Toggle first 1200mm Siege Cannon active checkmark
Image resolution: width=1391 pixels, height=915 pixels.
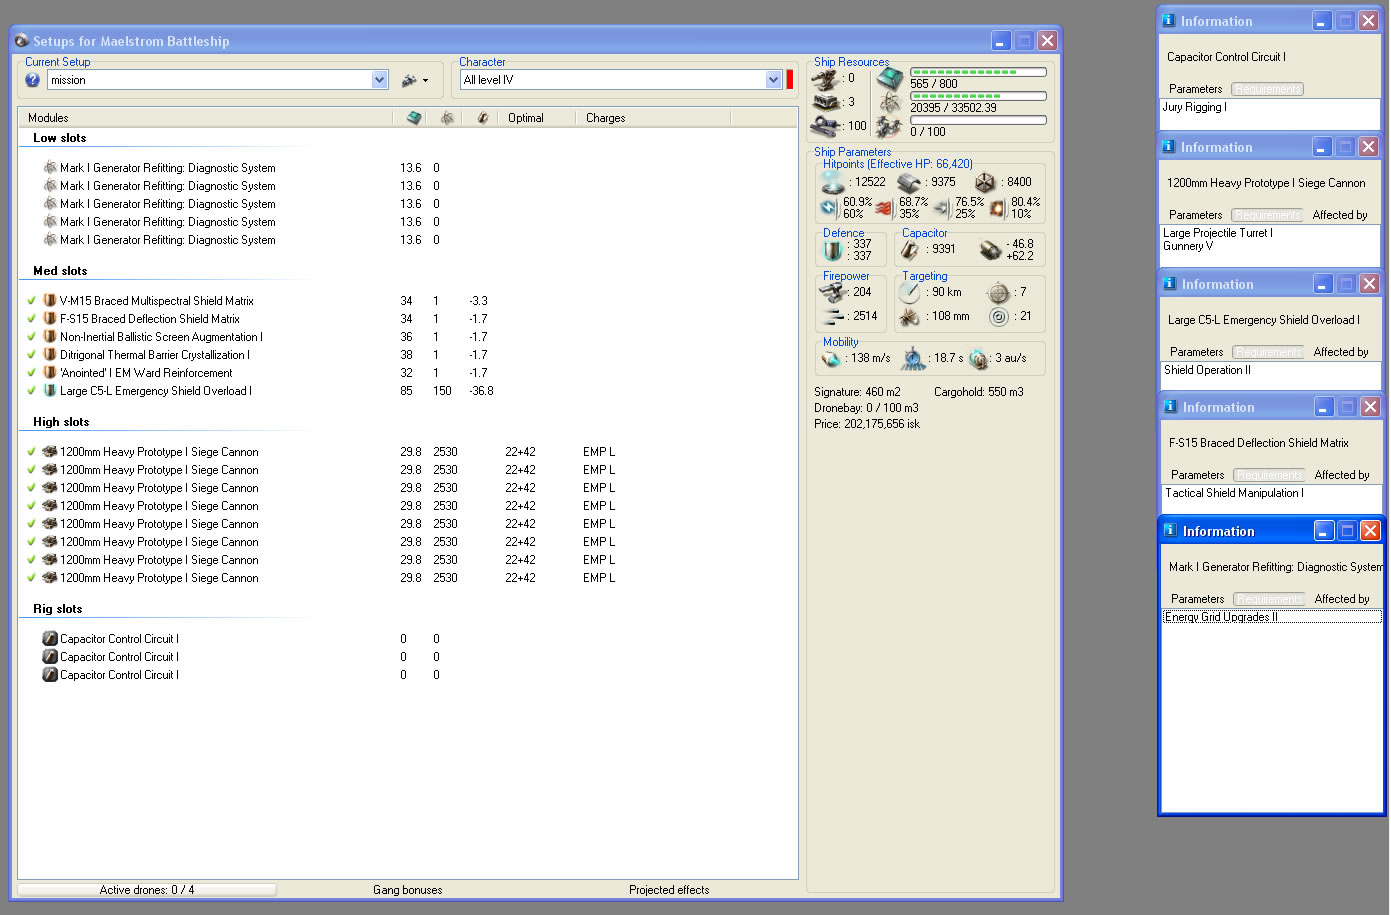click(32, 452)
